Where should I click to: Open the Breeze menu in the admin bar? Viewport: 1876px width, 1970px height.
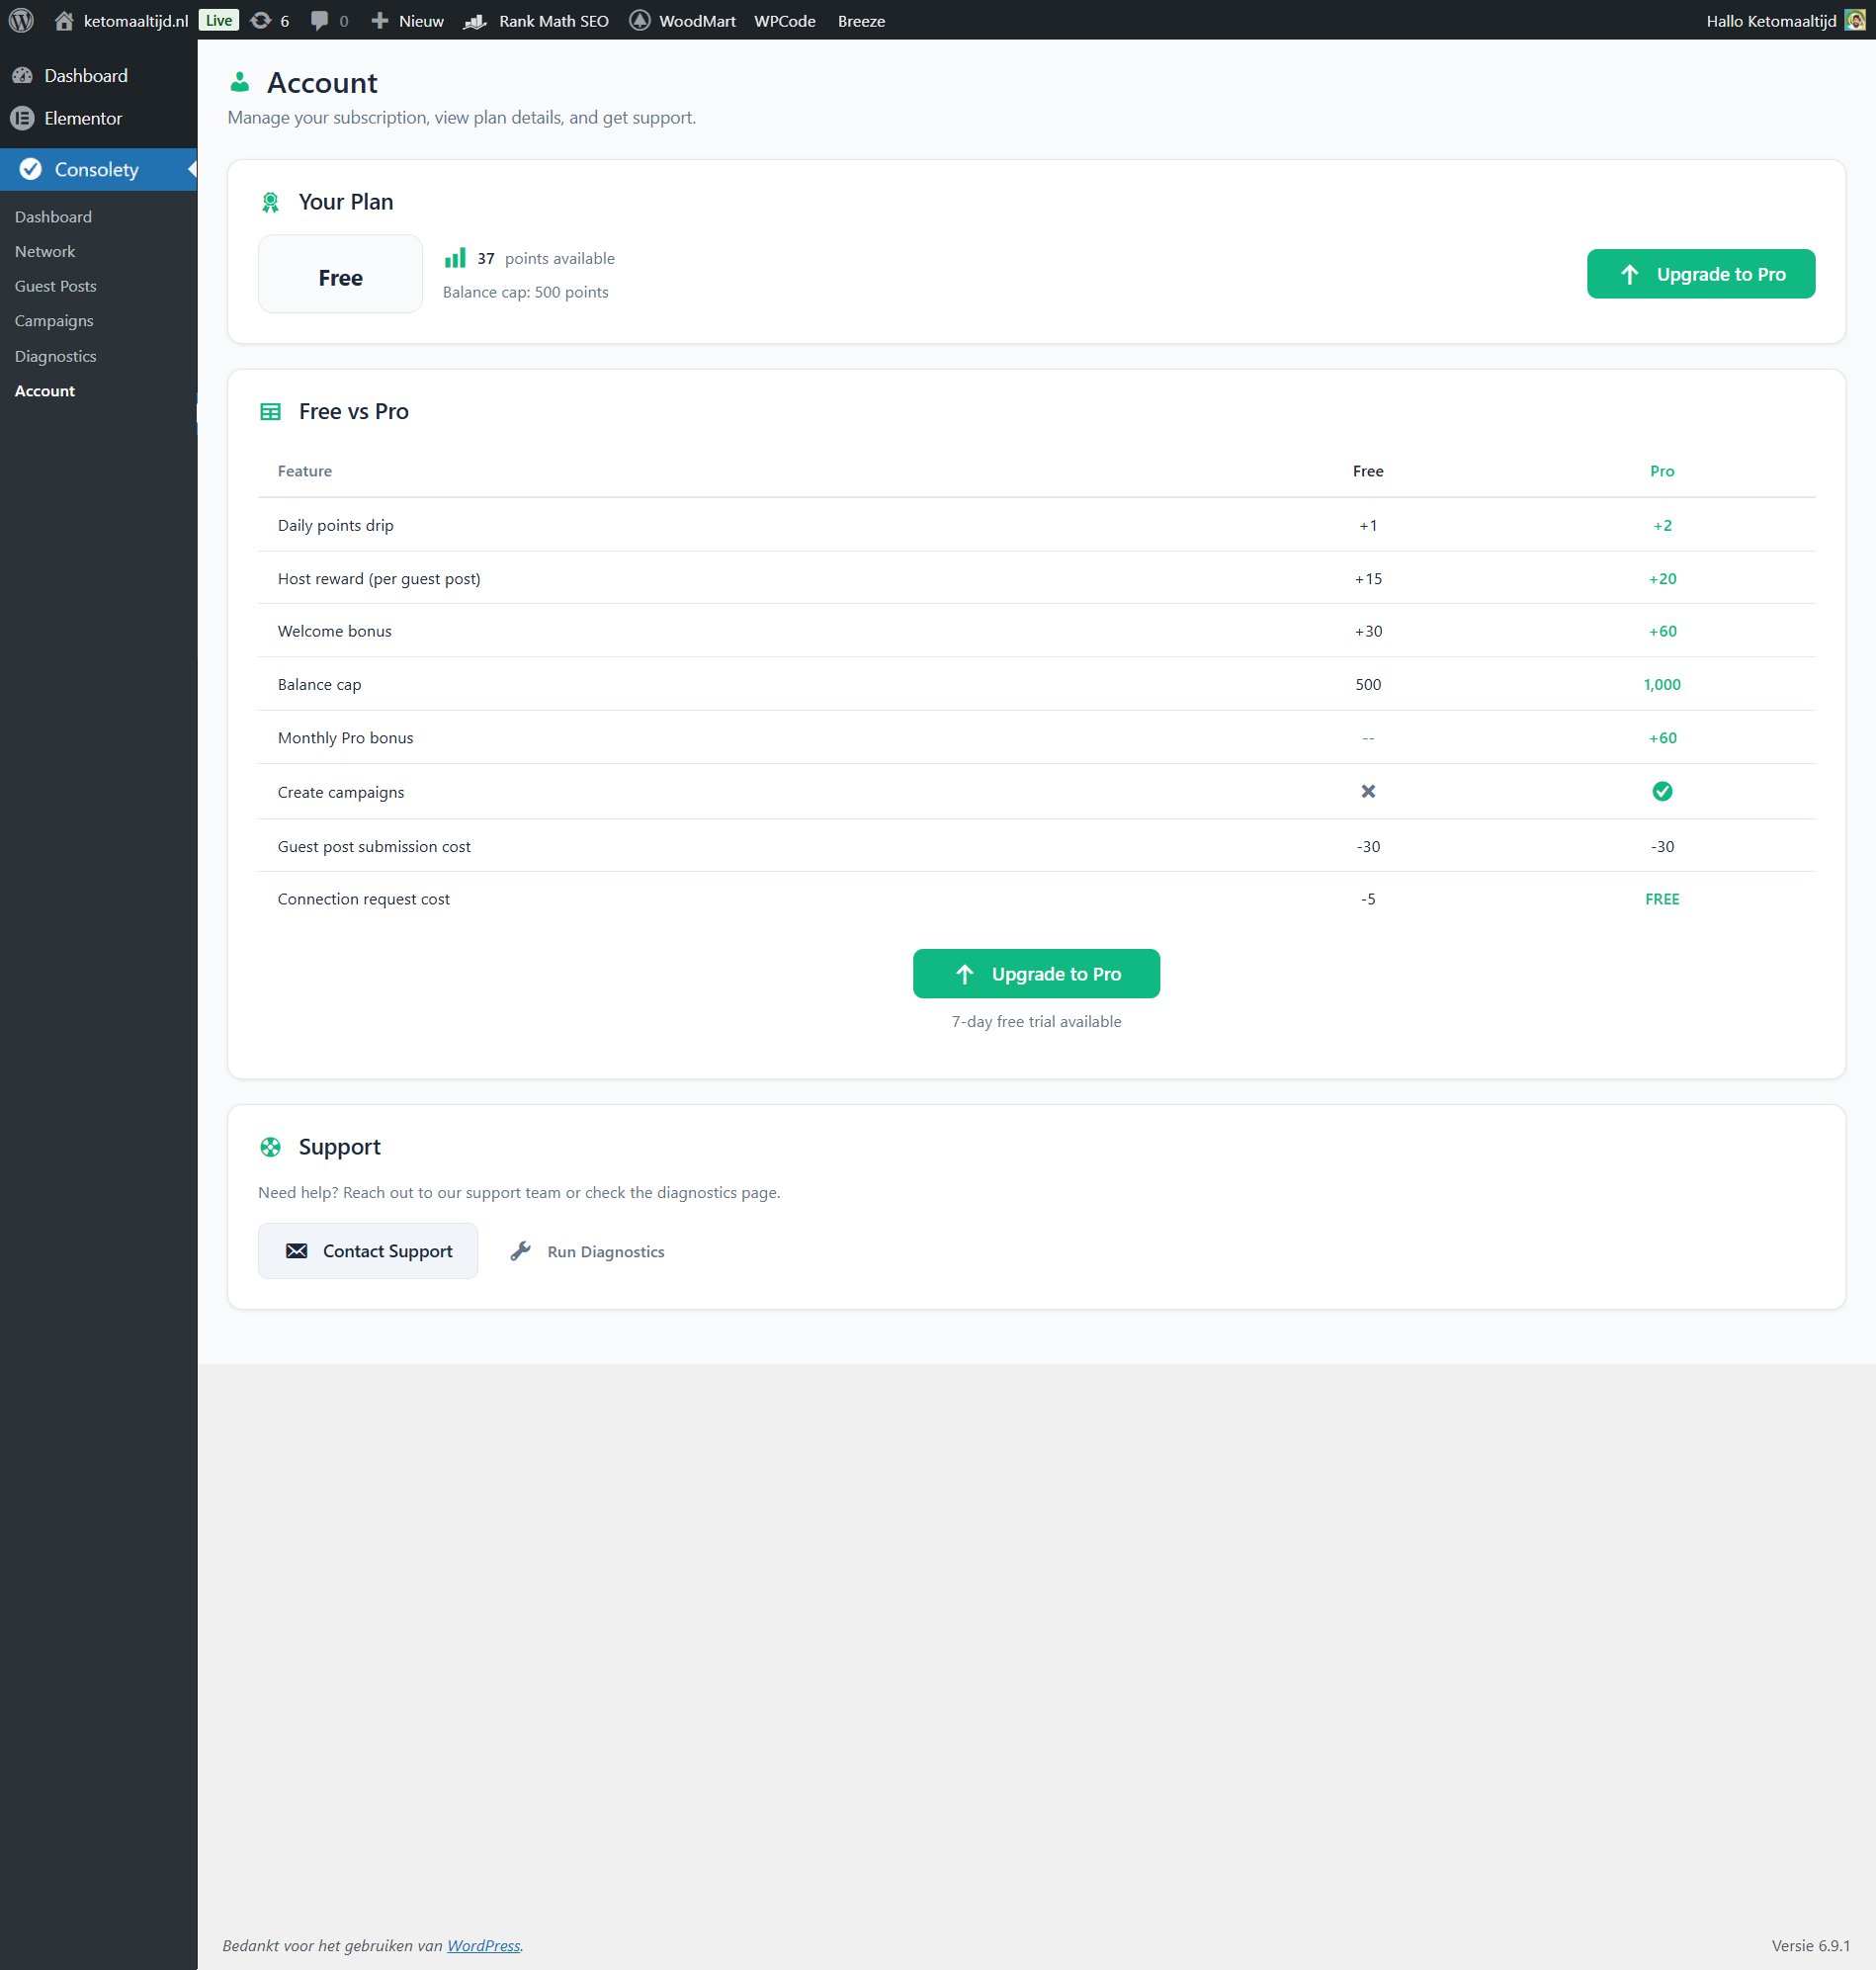(x=861, y=20)
